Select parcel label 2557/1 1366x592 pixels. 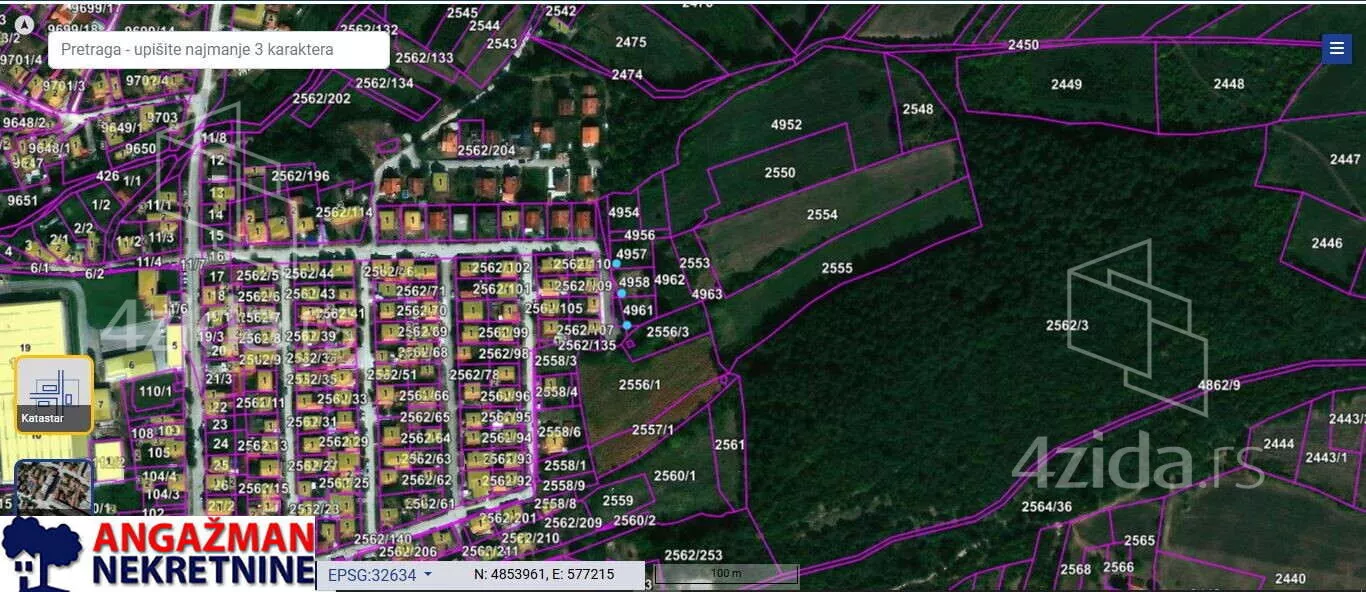(652, 430)
